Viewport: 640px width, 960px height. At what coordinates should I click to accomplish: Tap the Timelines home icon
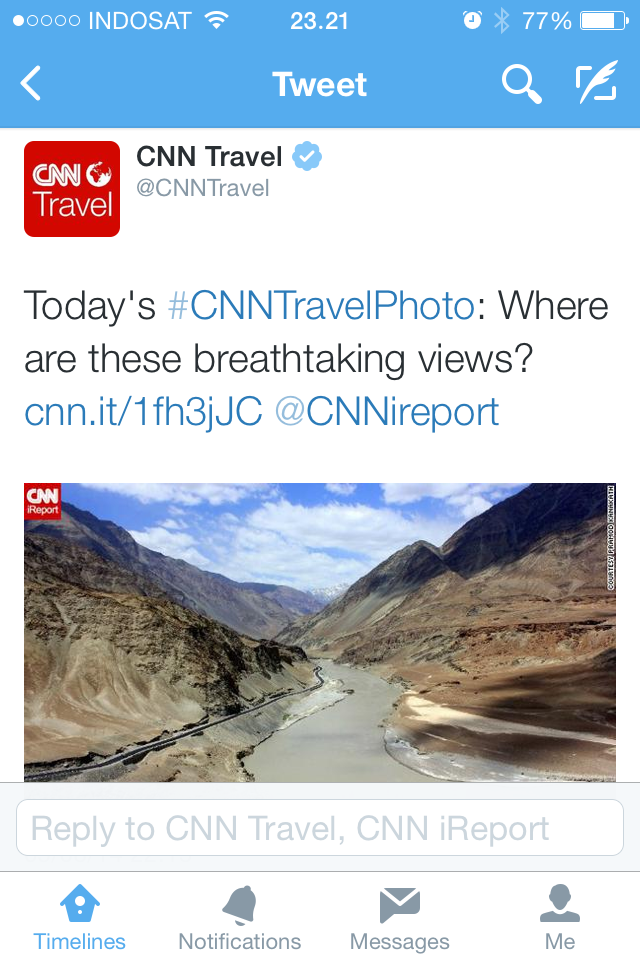point(79,904)
